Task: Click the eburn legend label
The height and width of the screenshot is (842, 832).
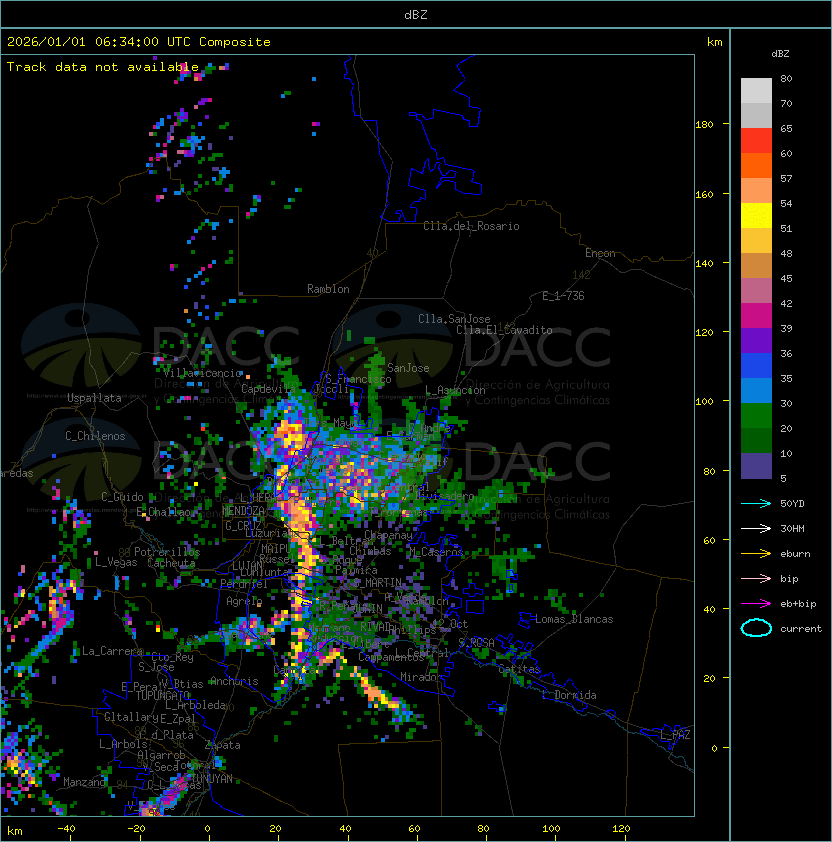Action: tap(795, 554)
